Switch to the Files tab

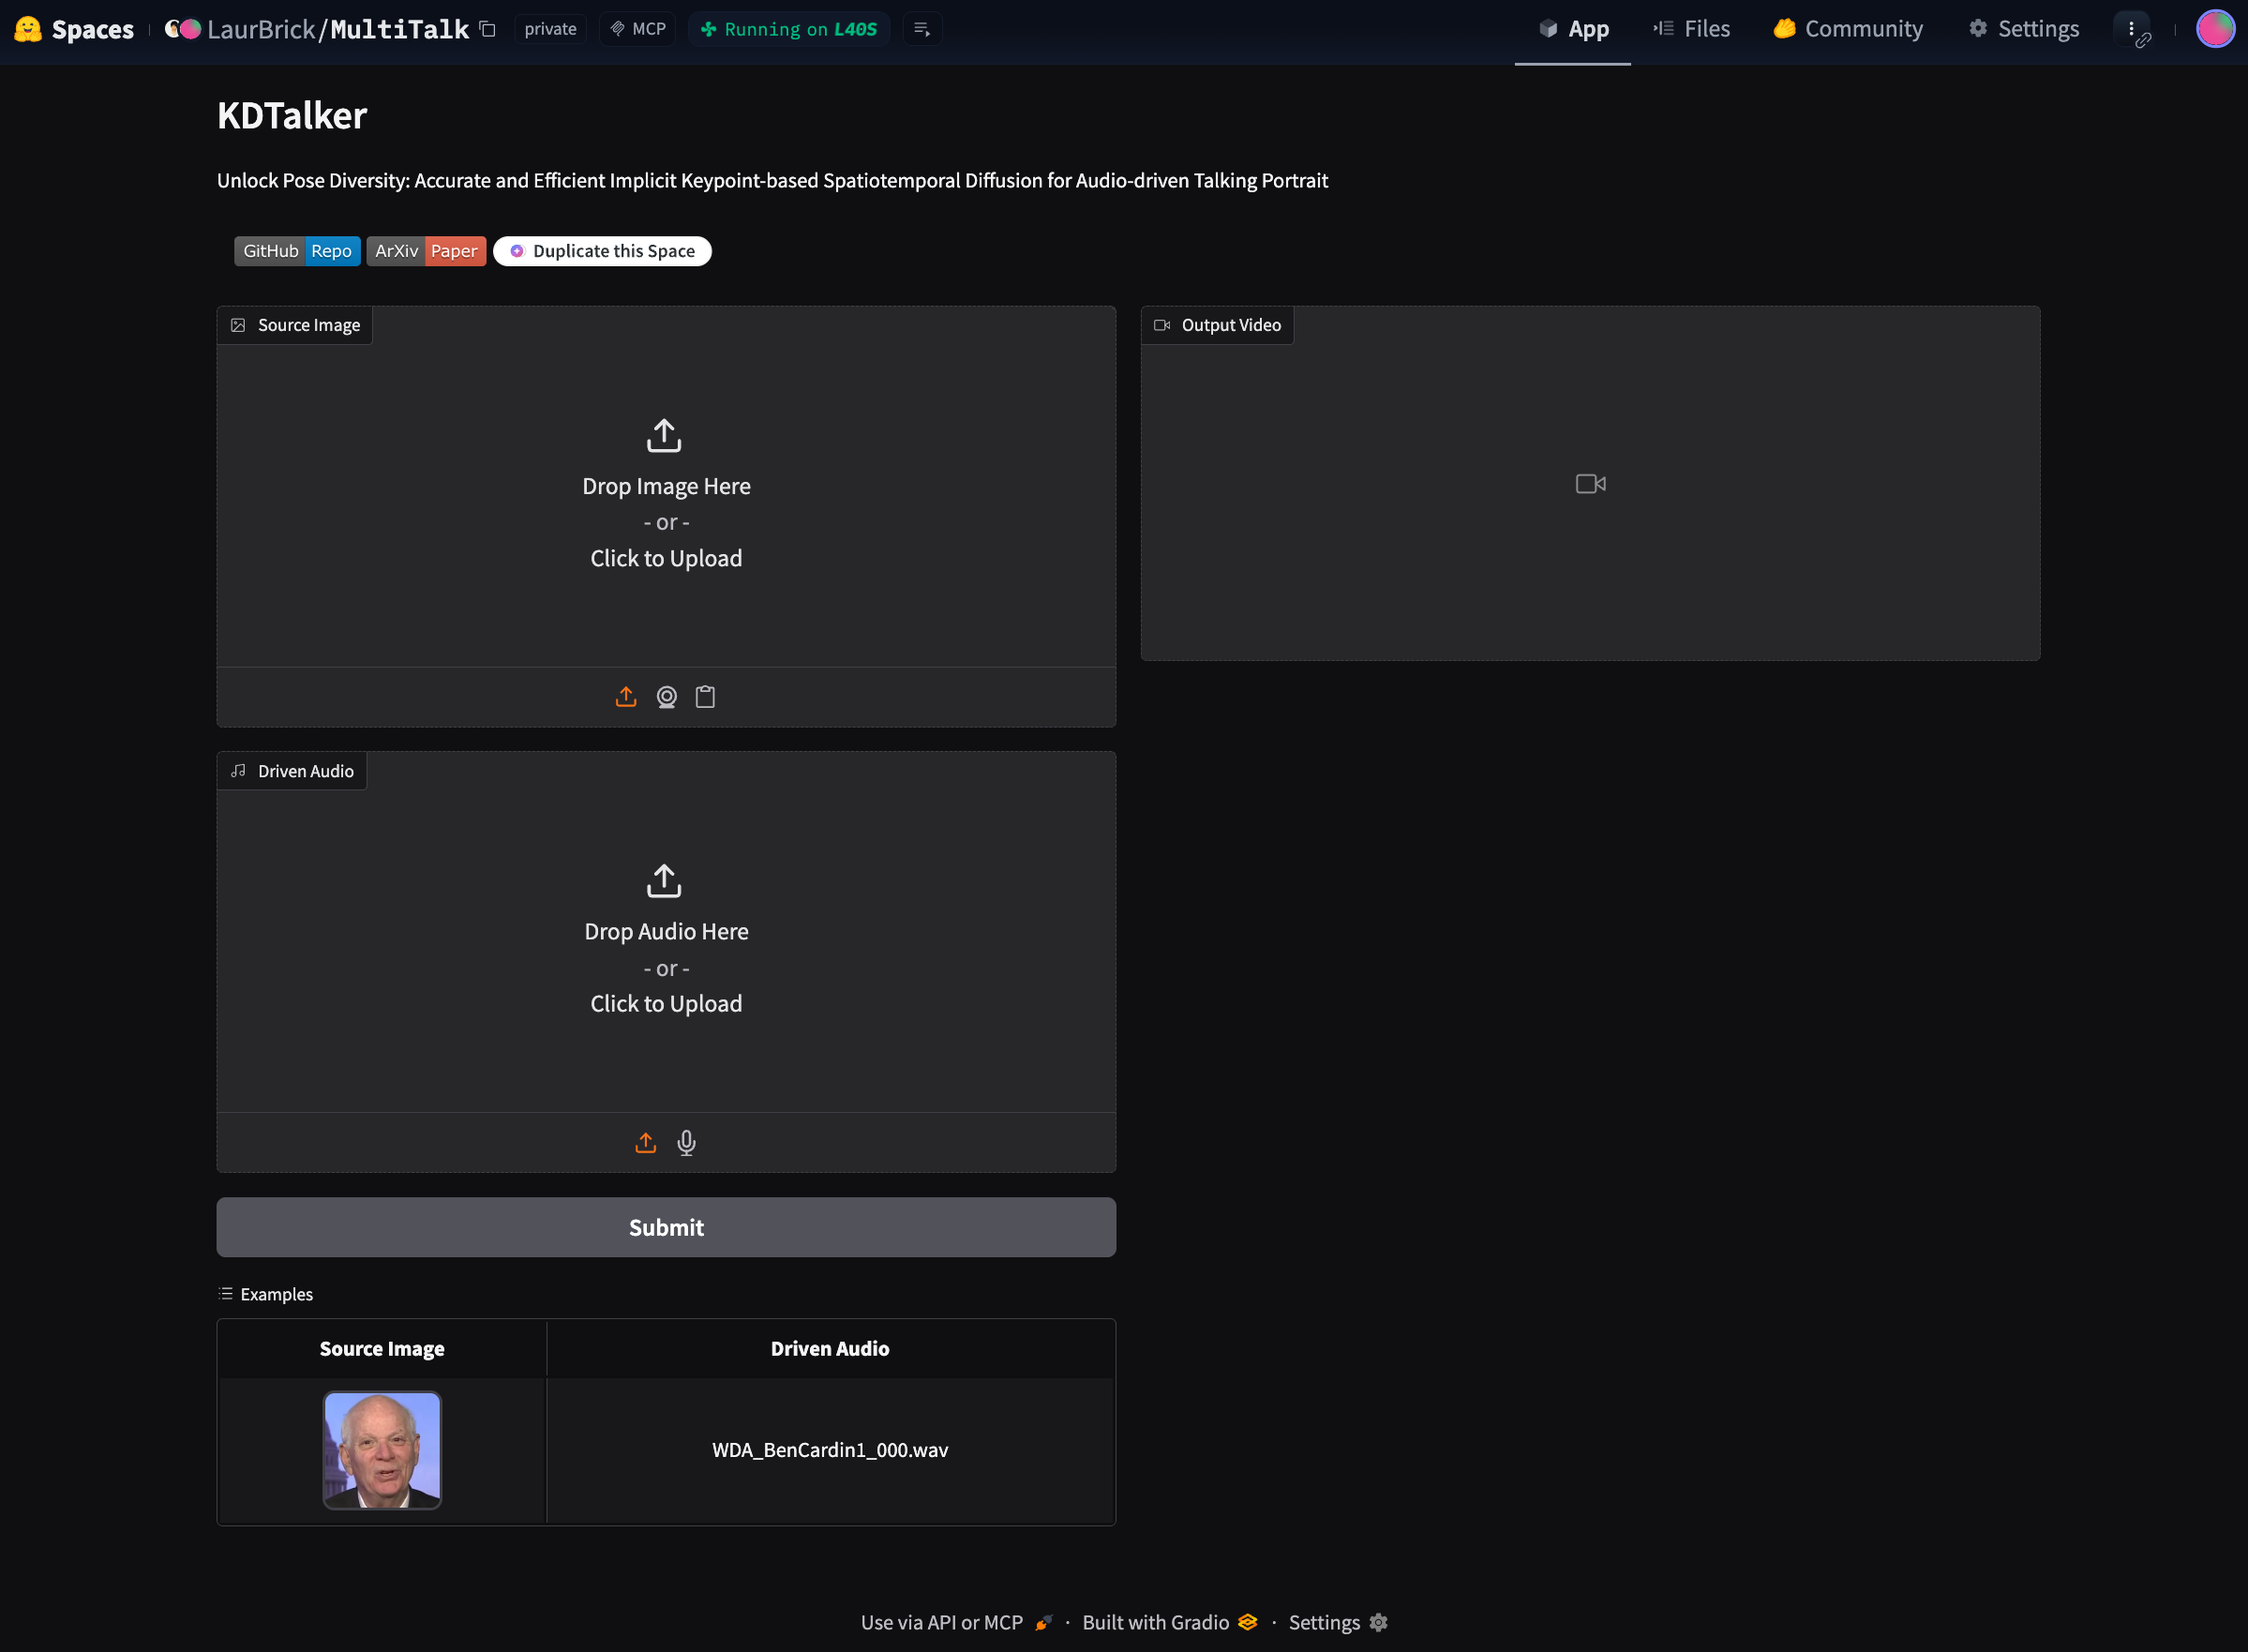point(1691,29)
